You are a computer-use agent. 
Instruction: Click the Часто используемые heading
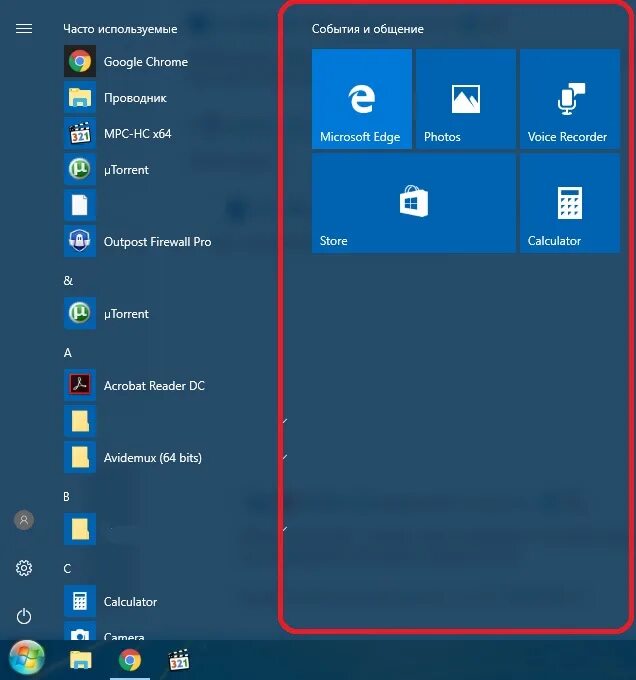click(120, 29)
